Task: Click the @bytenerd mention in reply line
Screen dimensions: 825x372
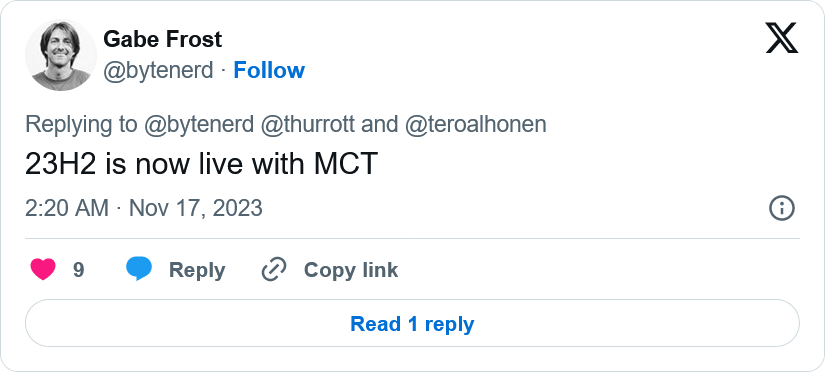Action: [199, 125]
